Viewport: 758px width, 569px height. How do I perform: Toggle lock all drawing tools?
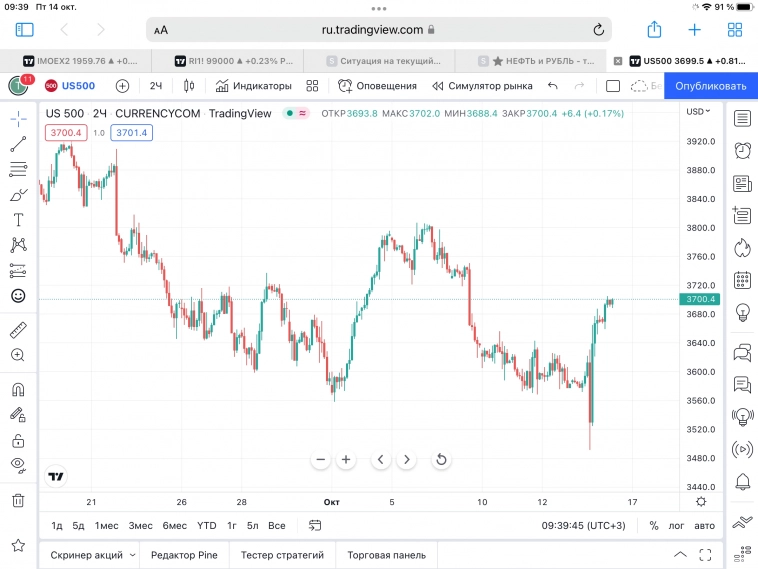click(18, 440)
